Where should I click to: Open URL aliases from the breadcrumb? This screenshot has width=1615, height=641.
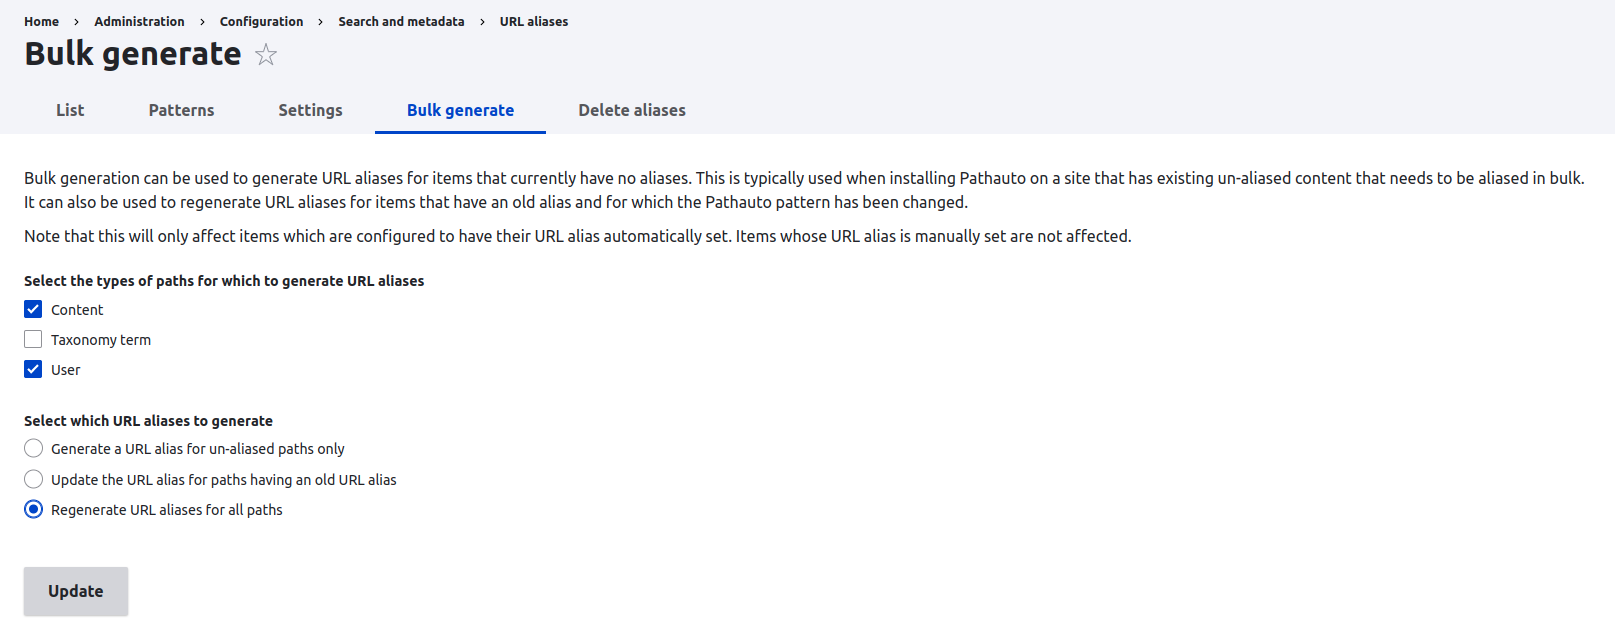point(533,21)
